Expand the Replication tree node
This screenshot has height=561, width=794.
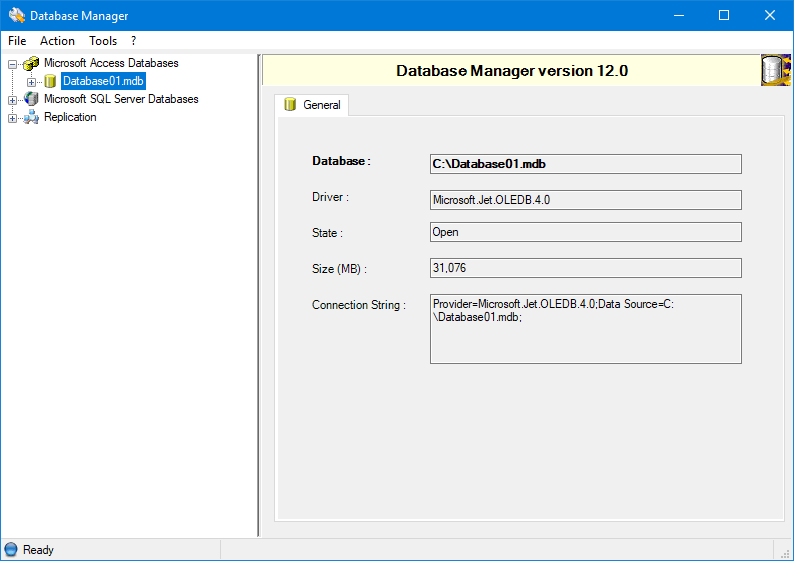[12, 117]
